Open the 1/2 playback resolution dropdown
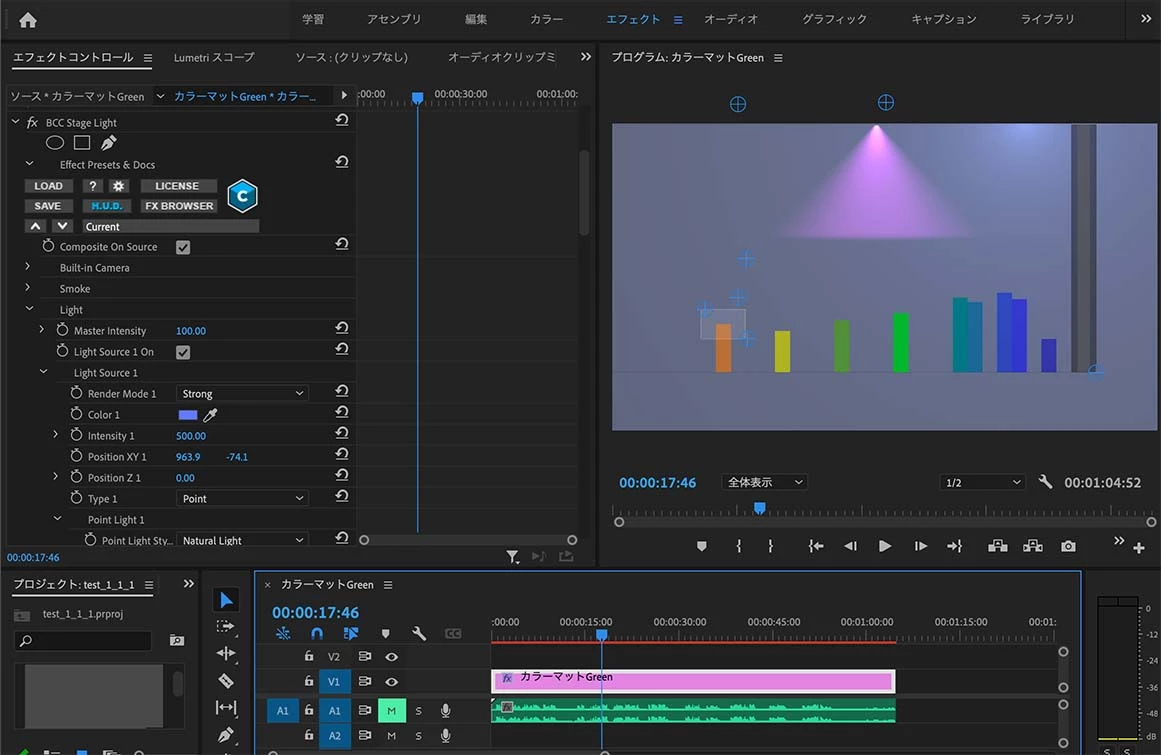Screen dimensions: 1161x755 982,483
